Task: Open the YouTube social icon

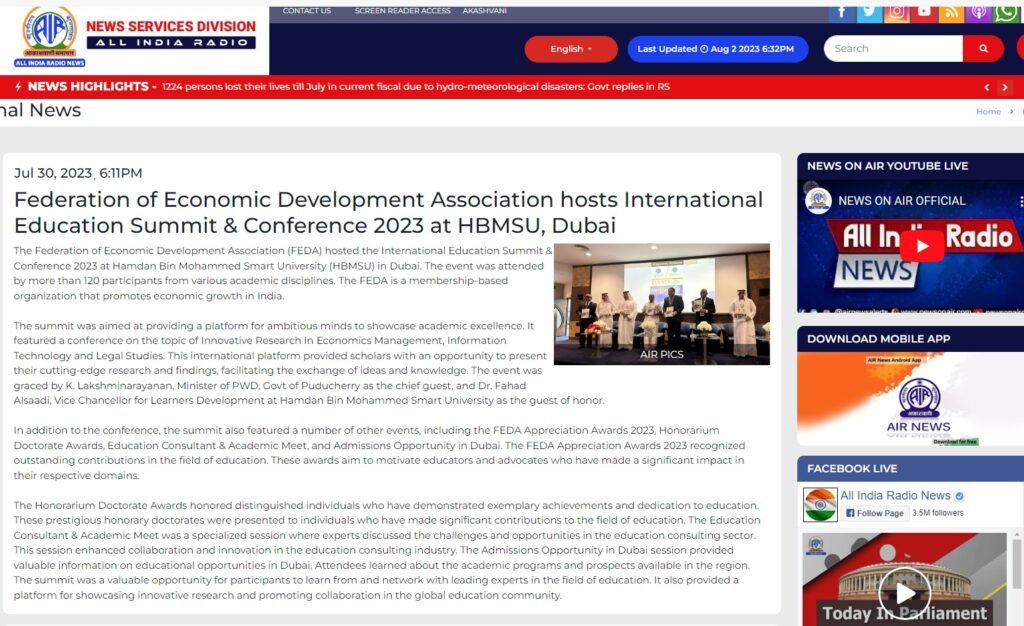Action: [x=924, y=13]
